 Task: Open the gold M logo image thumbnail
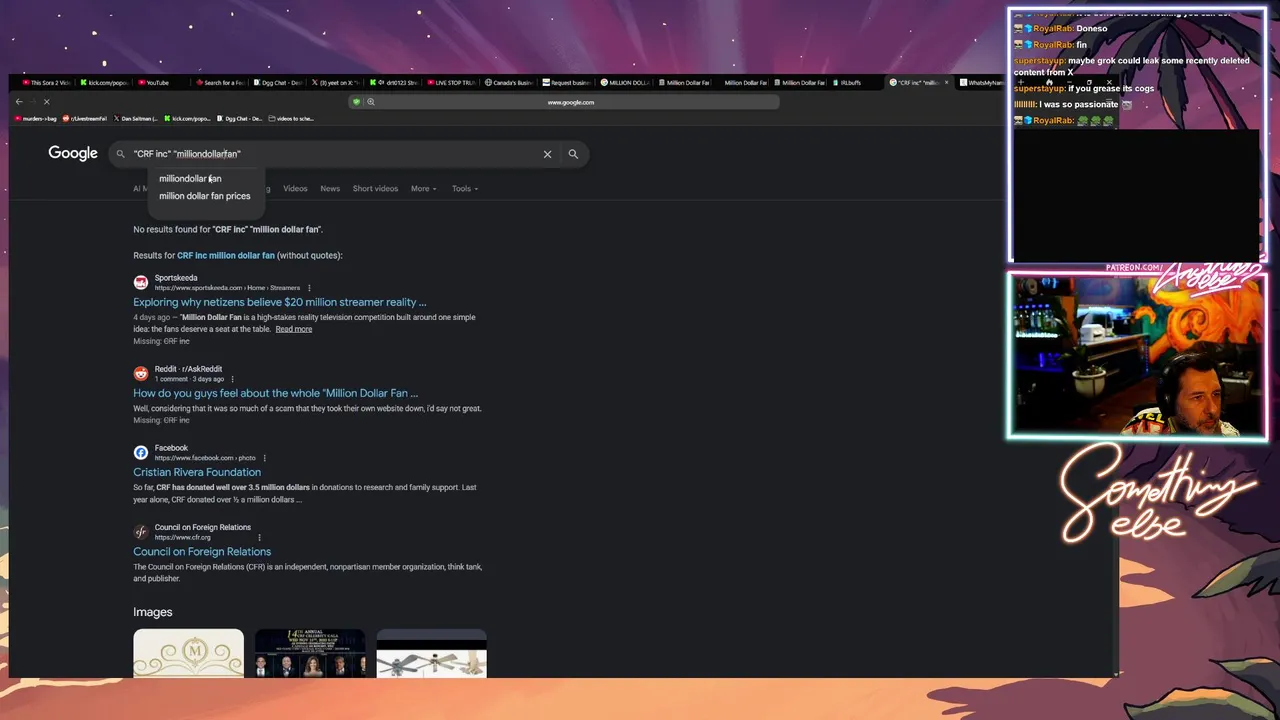click(x=189, y=653)
